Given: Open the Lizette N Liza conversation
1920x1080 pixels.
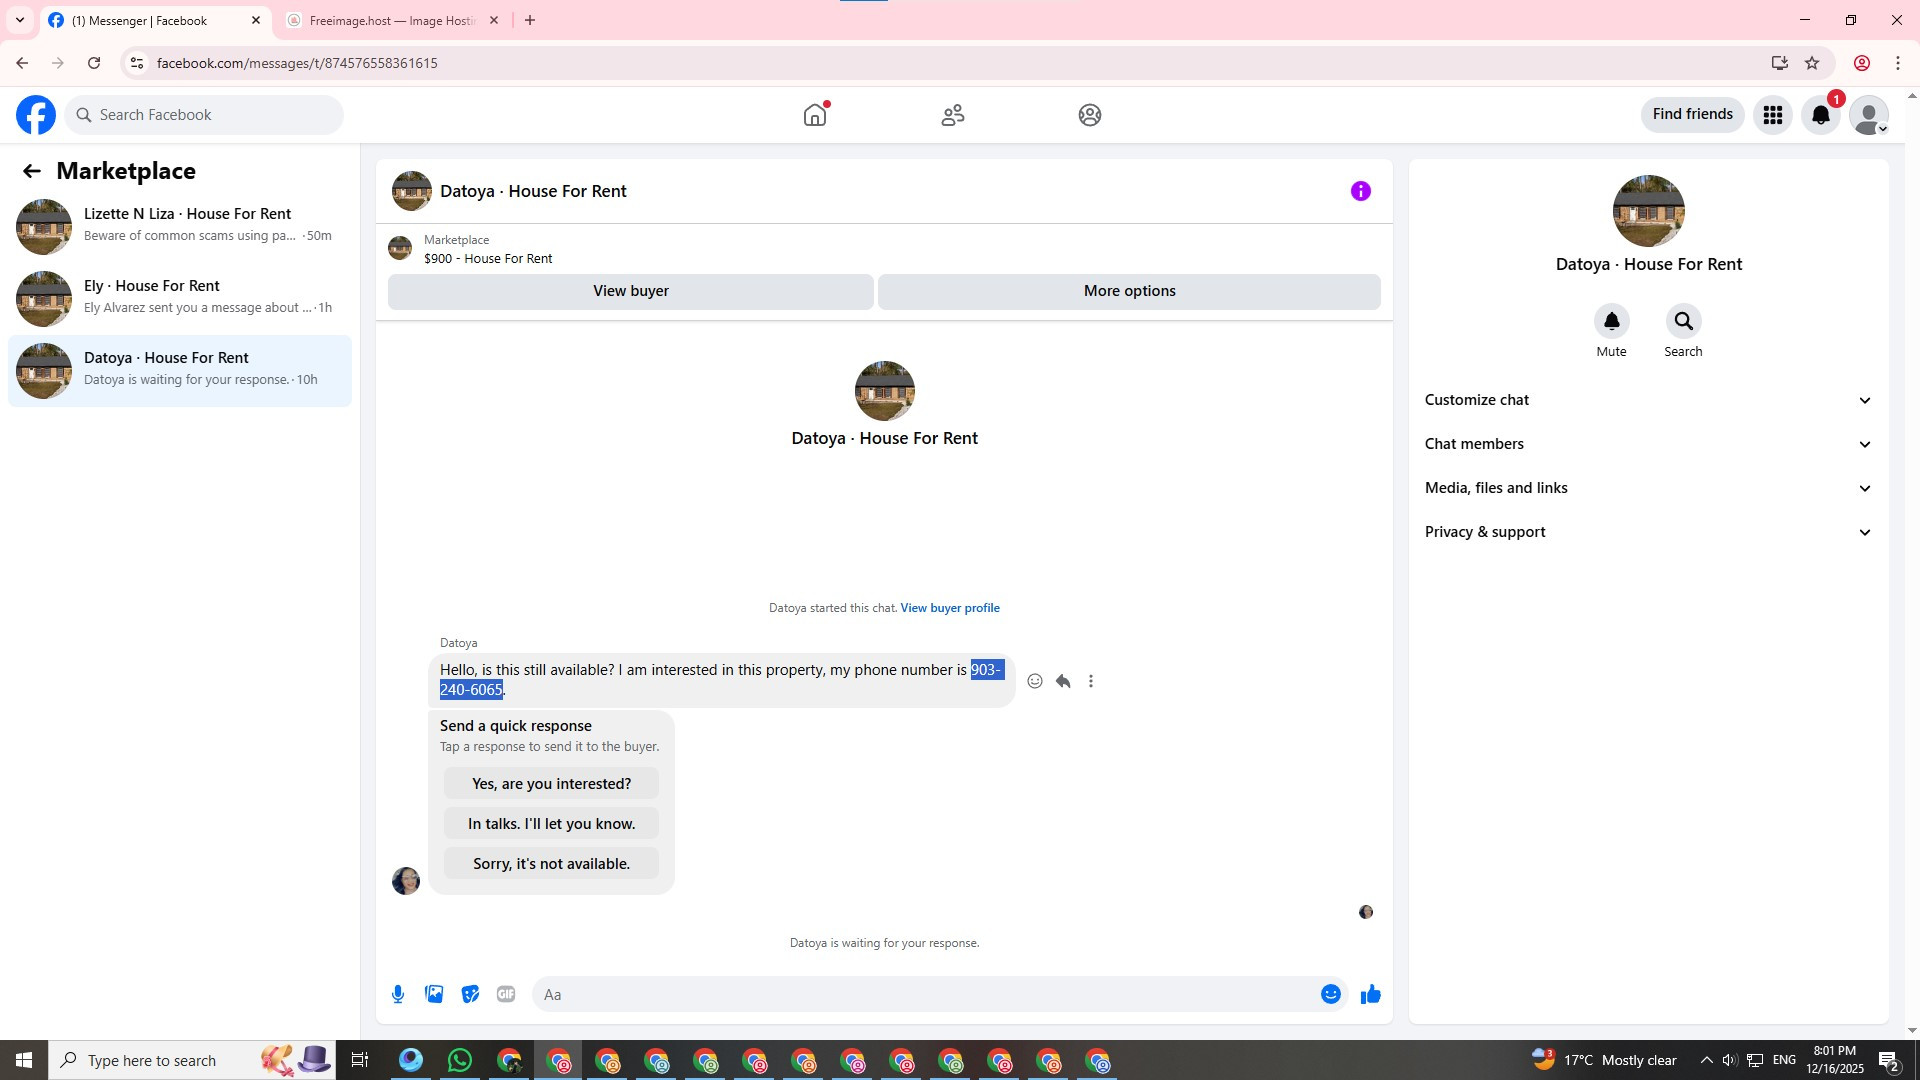Looking at the screenshot, I should click(180, 226).
